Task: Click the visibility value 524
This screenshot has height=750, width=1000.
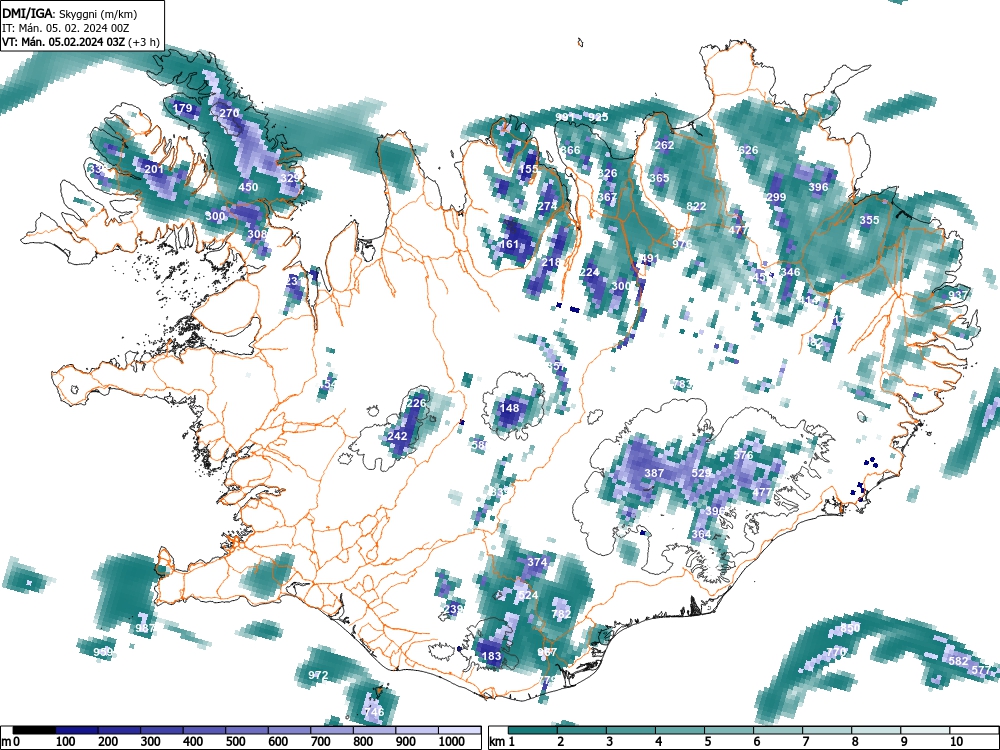Action: click(x=528, y=595)
